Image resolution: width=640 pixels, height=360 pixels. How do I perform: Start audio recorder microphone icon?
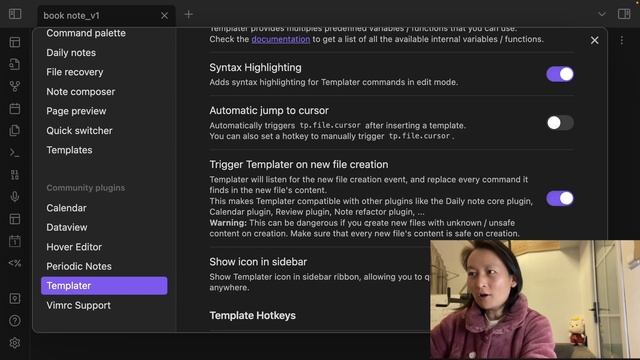click(x=15, y=197)
